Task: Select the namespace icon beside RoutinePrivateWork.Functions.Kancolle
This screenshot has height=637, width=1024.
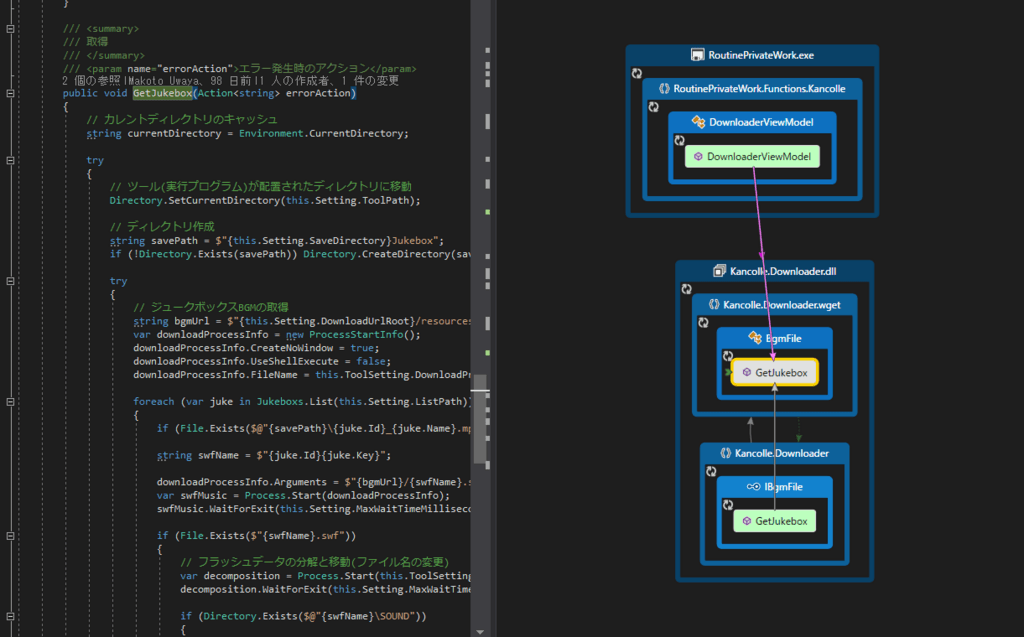Action: pyautogui.click(x=664, y=89)
